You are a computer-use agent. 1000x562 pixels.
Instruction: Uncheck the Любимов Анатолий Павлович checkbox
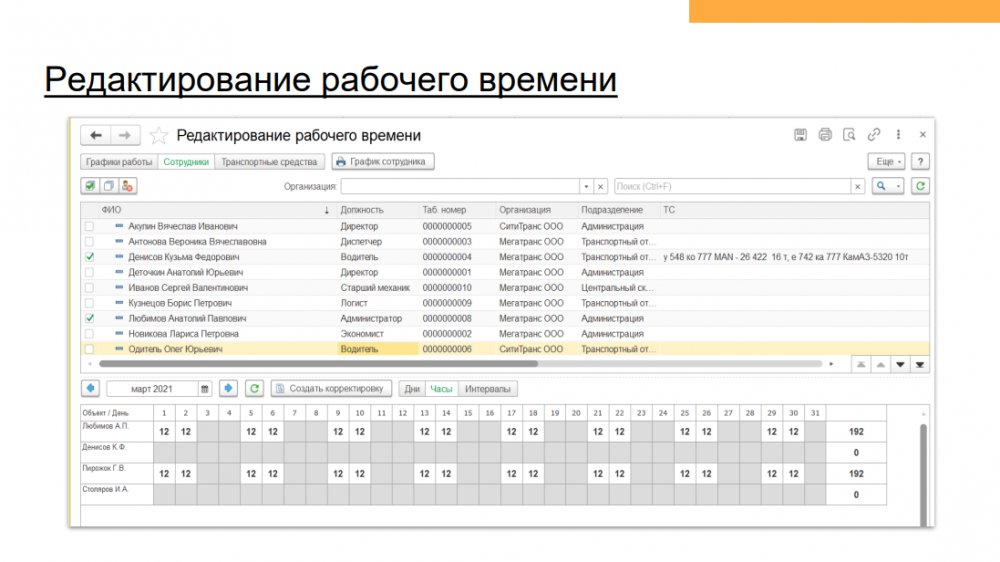pyautogui.click(x=89, y=318)
